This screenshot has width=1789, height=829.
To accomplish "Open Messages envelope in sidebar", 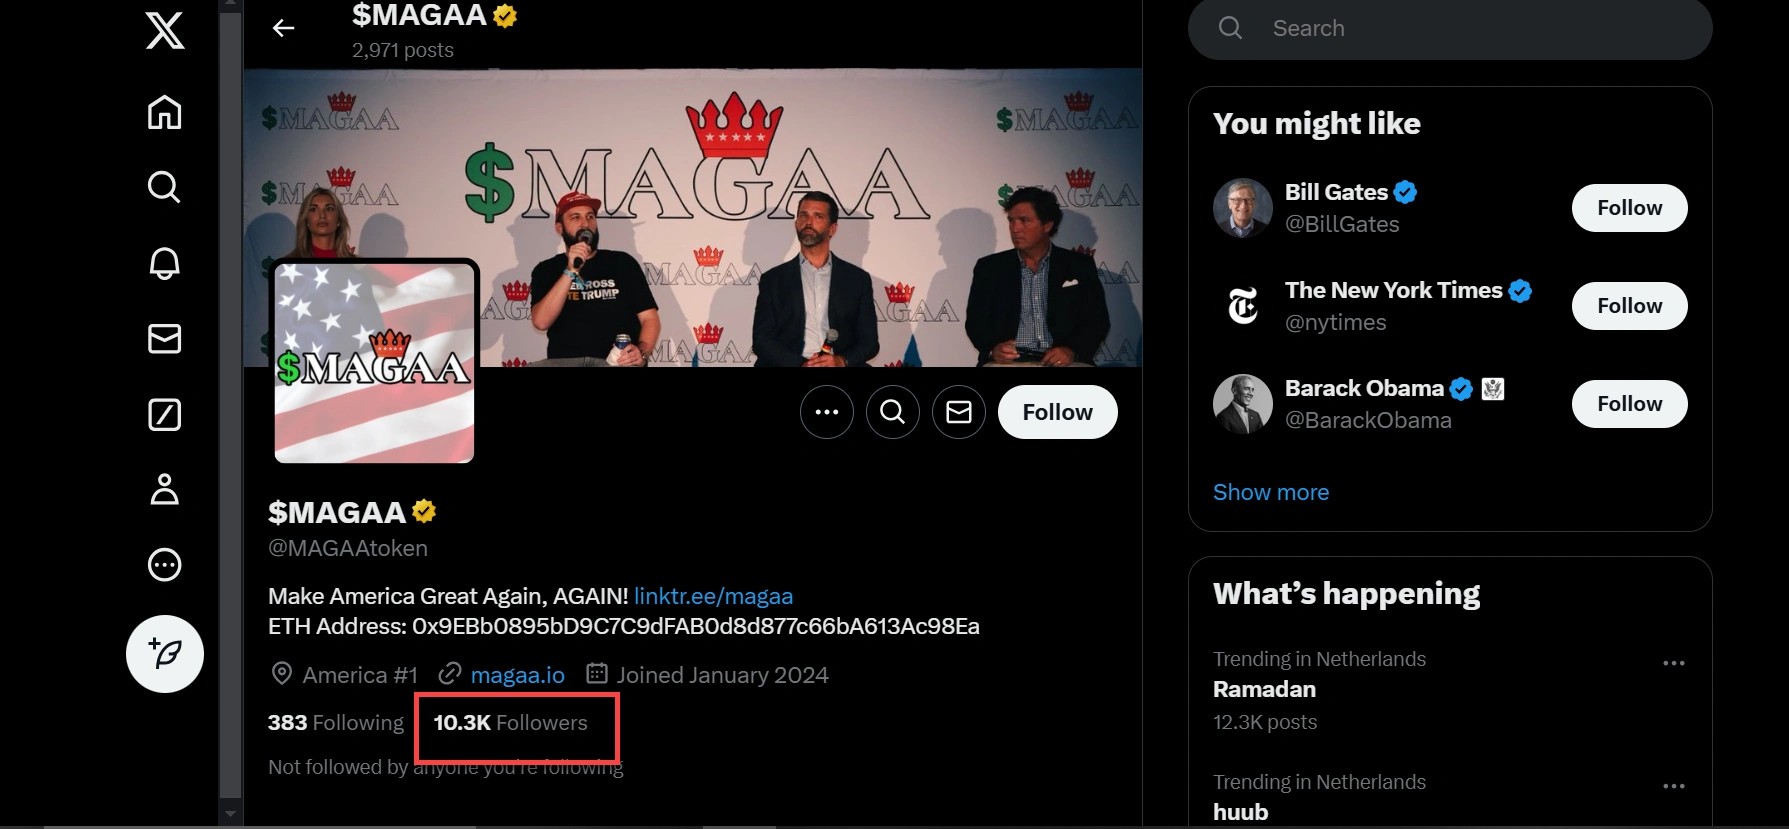I will pyautogui.click(x=165, y=339).
